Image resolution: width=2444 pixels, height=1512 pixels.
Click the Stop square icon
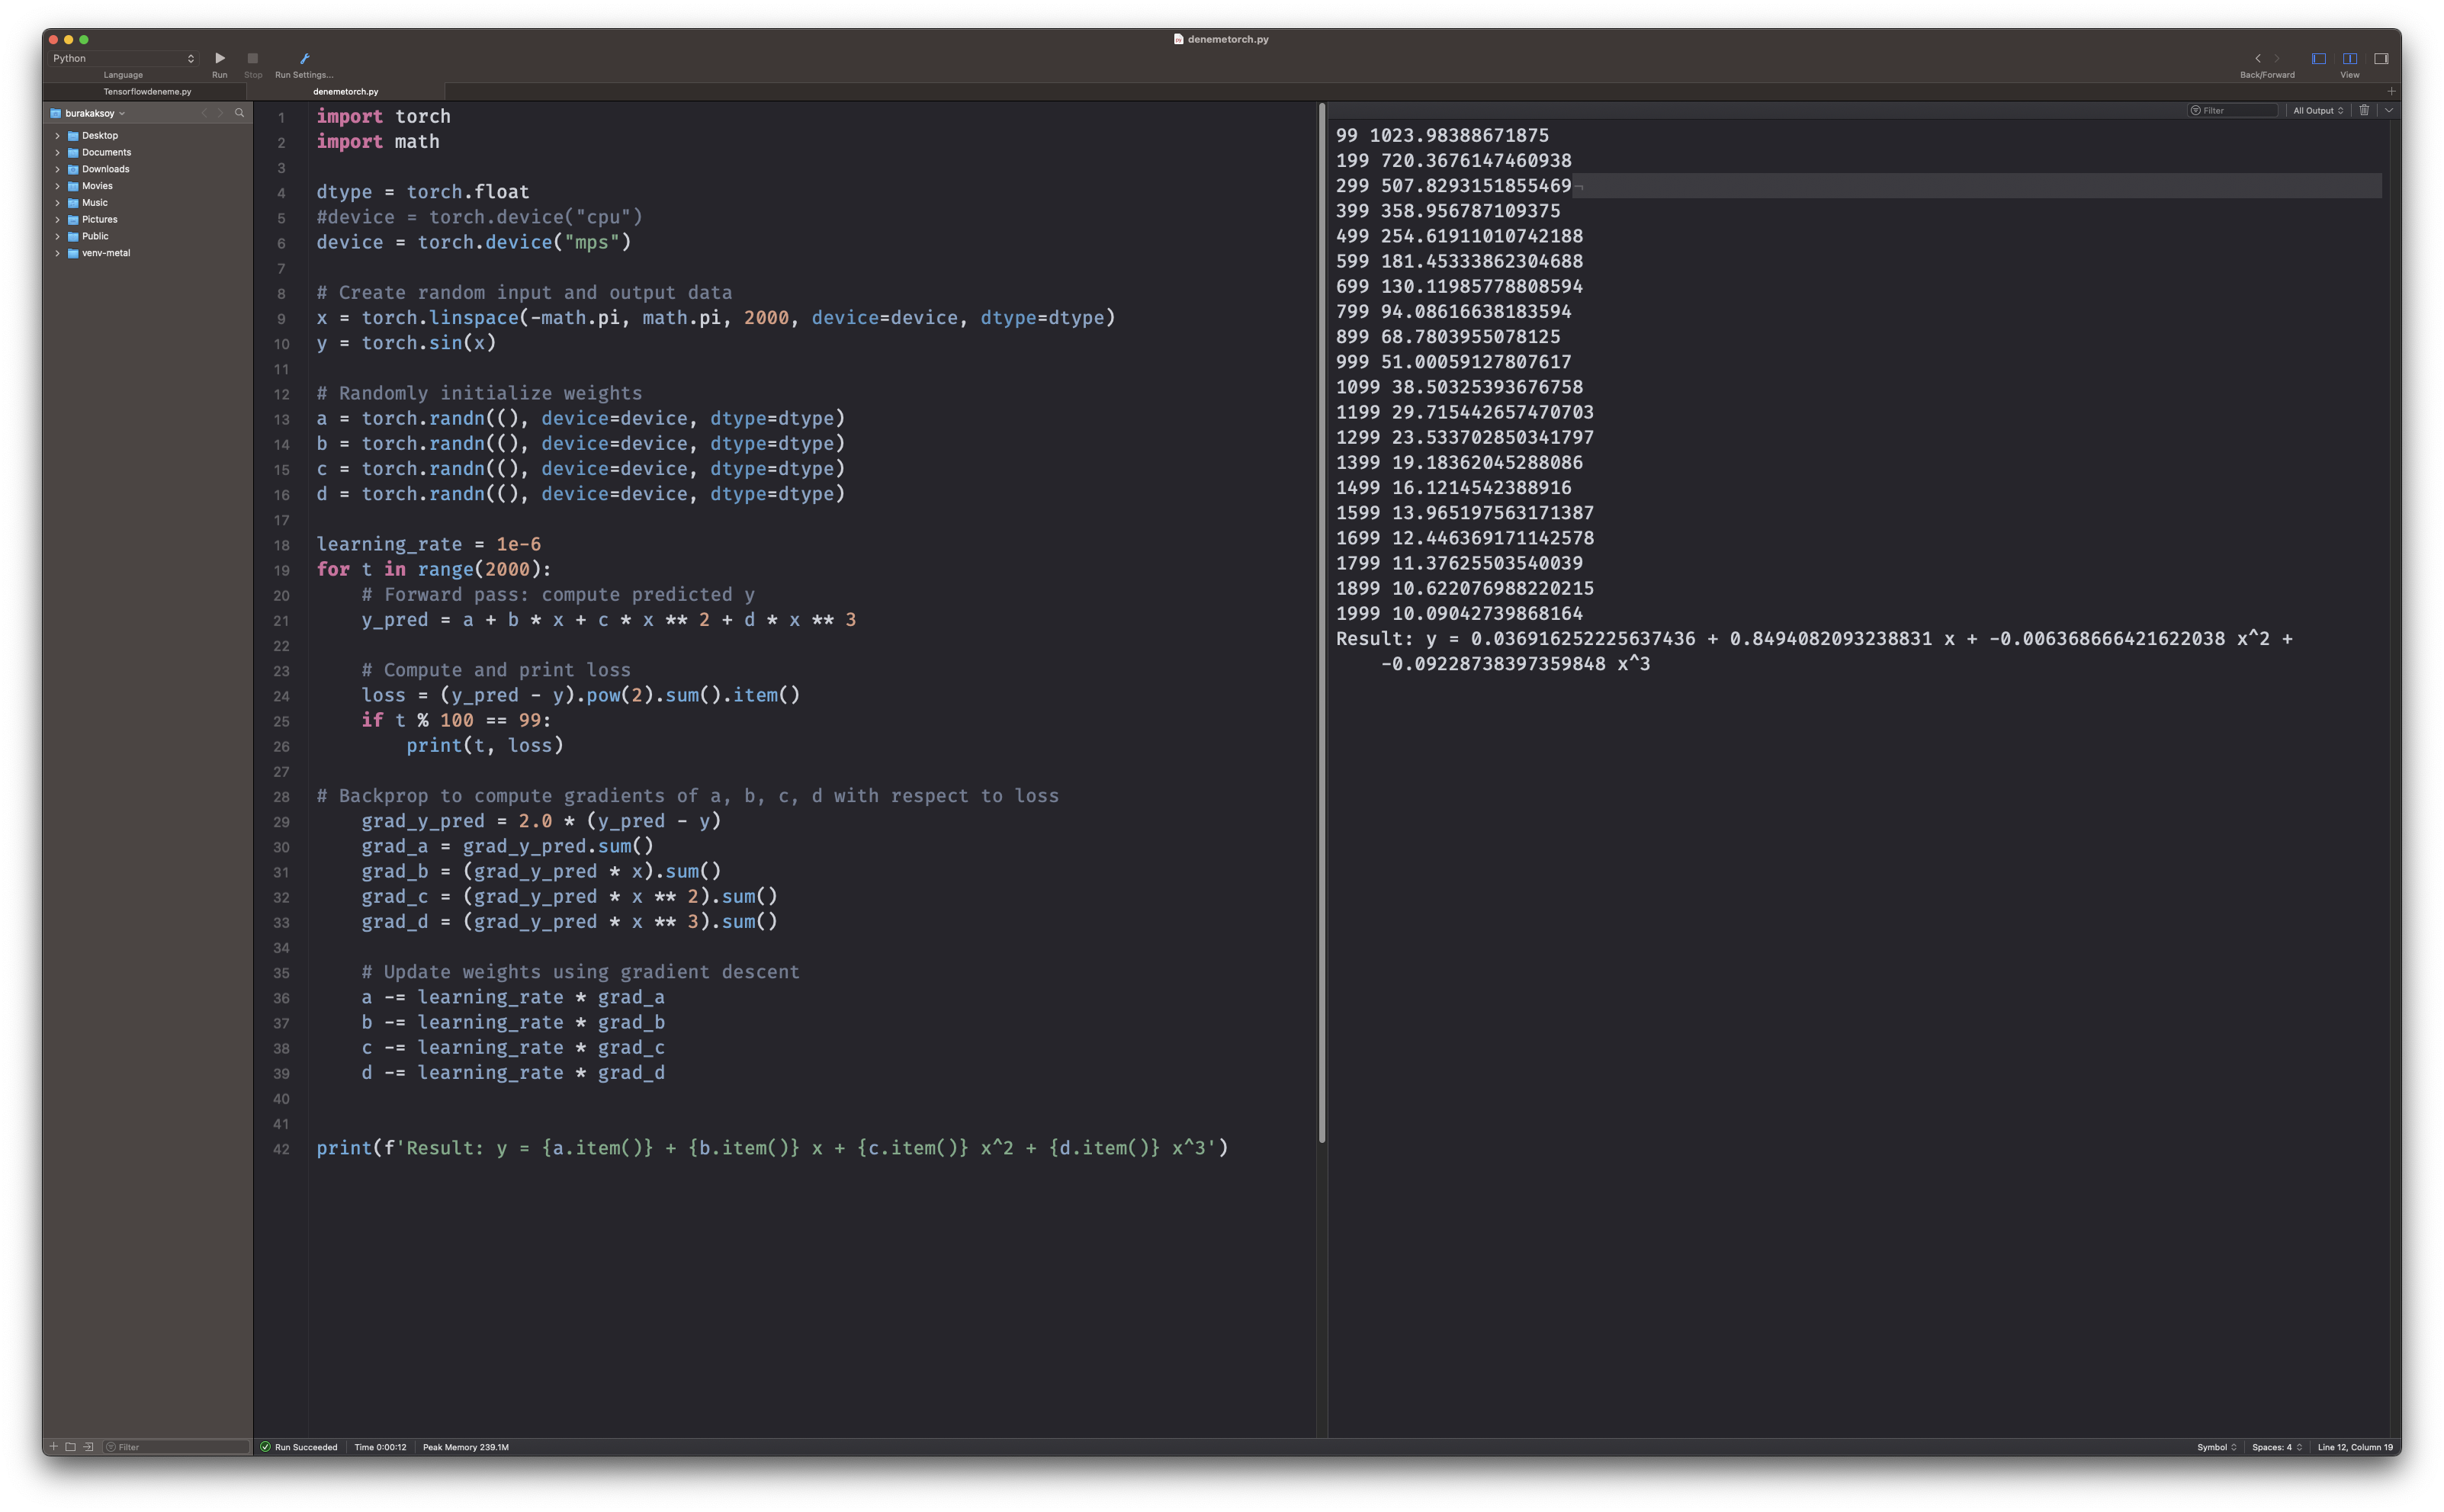pos(253,59)
